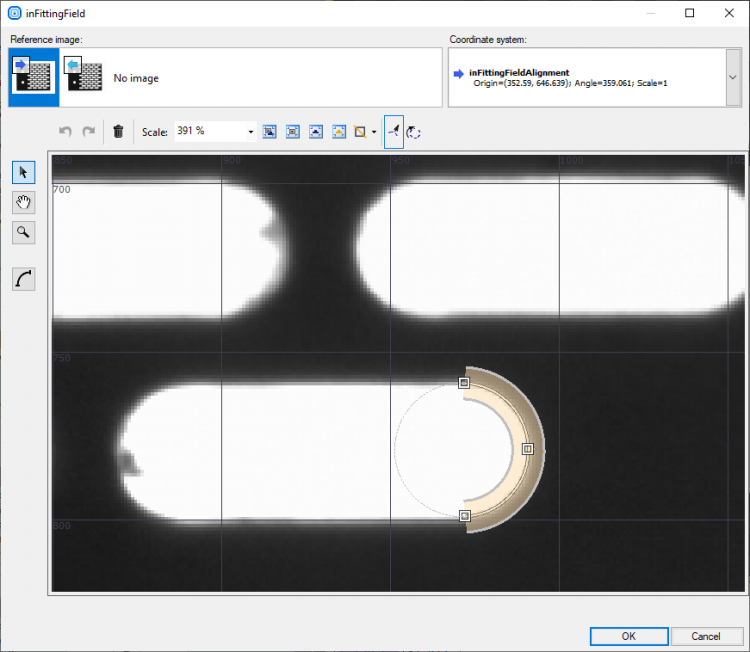Click the arc's bottom square handle
The image size is (750, 652).
(x=464, y=515)
